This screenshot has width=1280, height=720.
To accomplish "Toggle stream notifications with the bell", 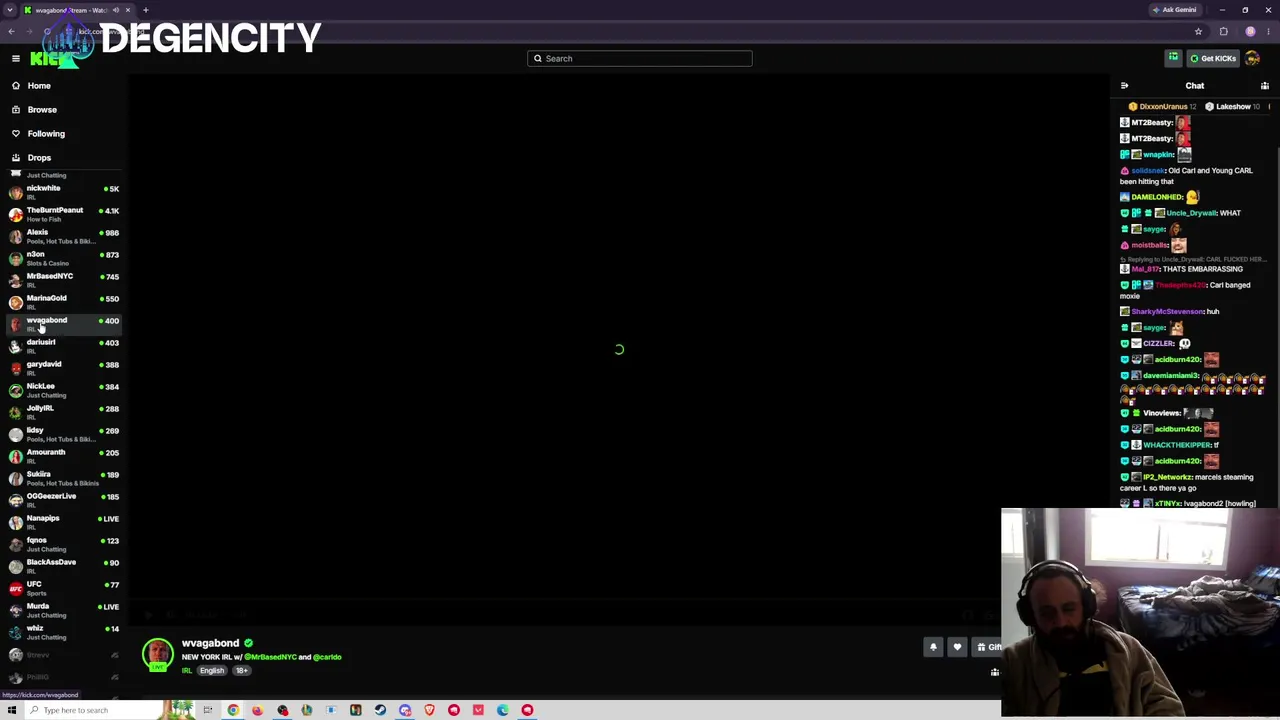I will (933, 647).
